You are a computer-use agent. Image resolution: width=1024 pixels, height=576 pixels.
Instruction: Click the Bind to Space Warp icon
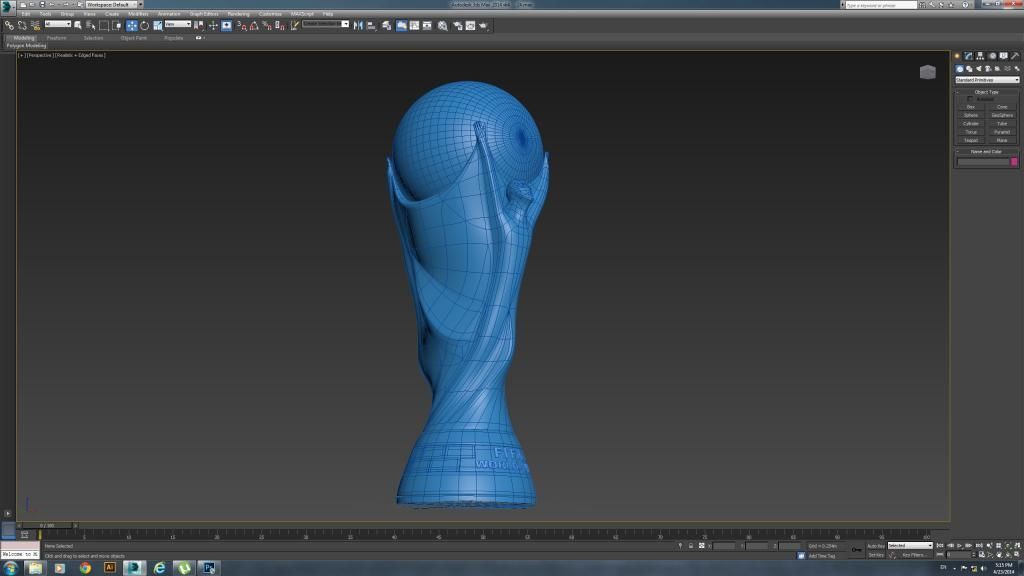click(35, 25)
